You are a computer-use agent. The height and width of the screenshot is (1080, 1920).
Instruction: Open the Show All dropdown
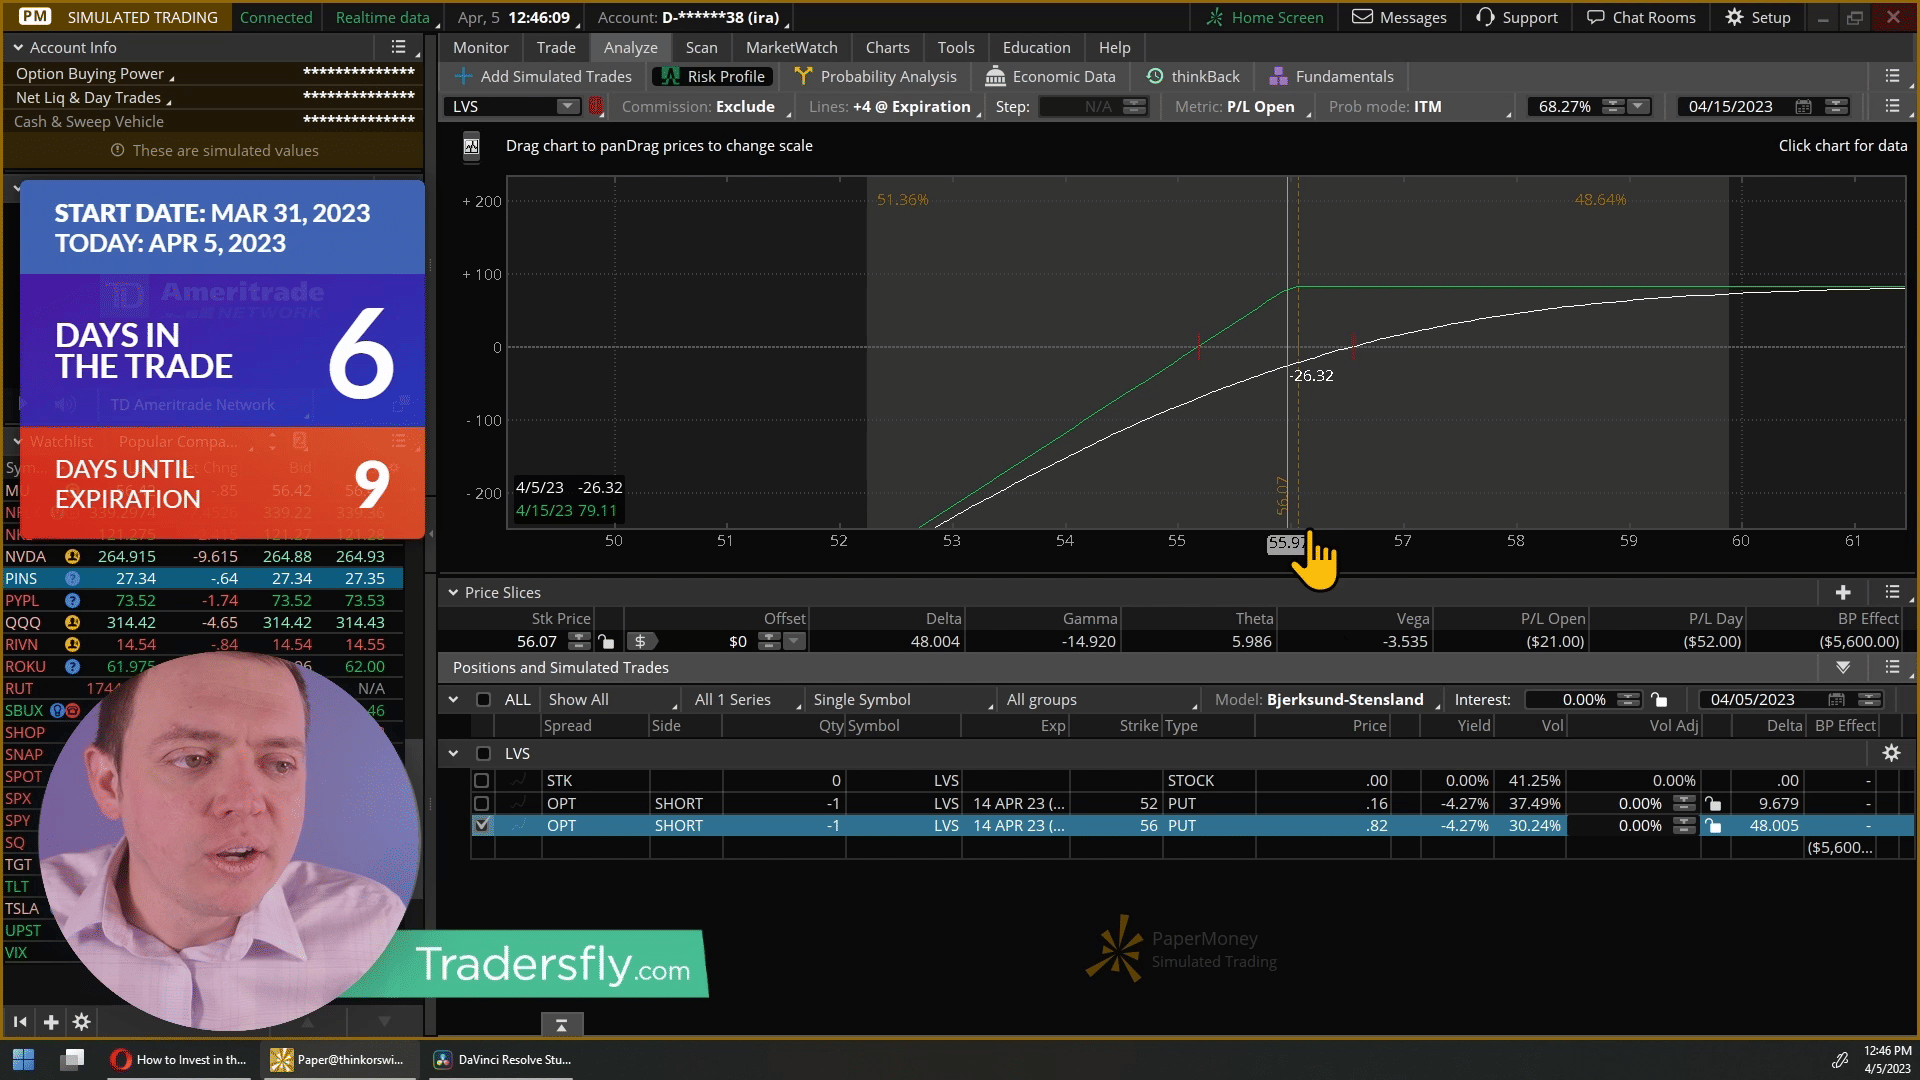[x=613, y=699]
